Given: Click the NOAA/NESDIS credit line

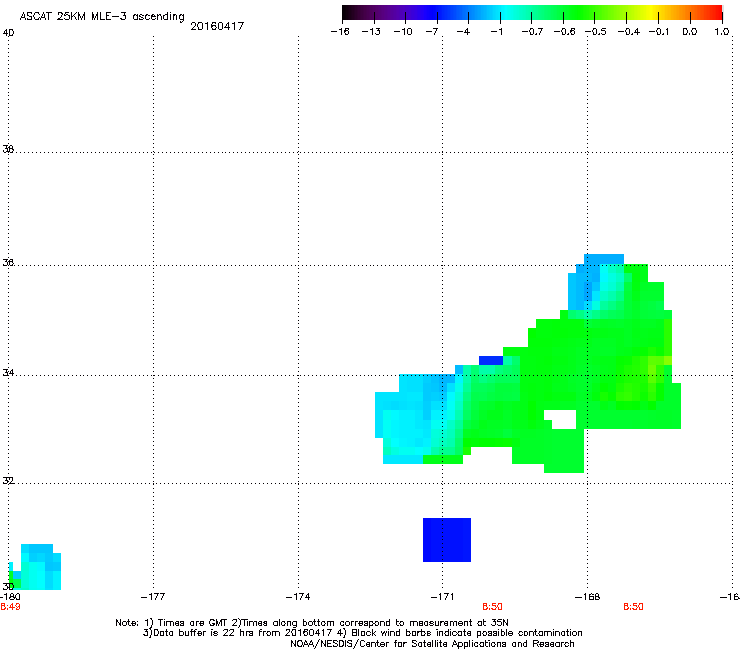Looking at the screenshot, I should point(432,644).
